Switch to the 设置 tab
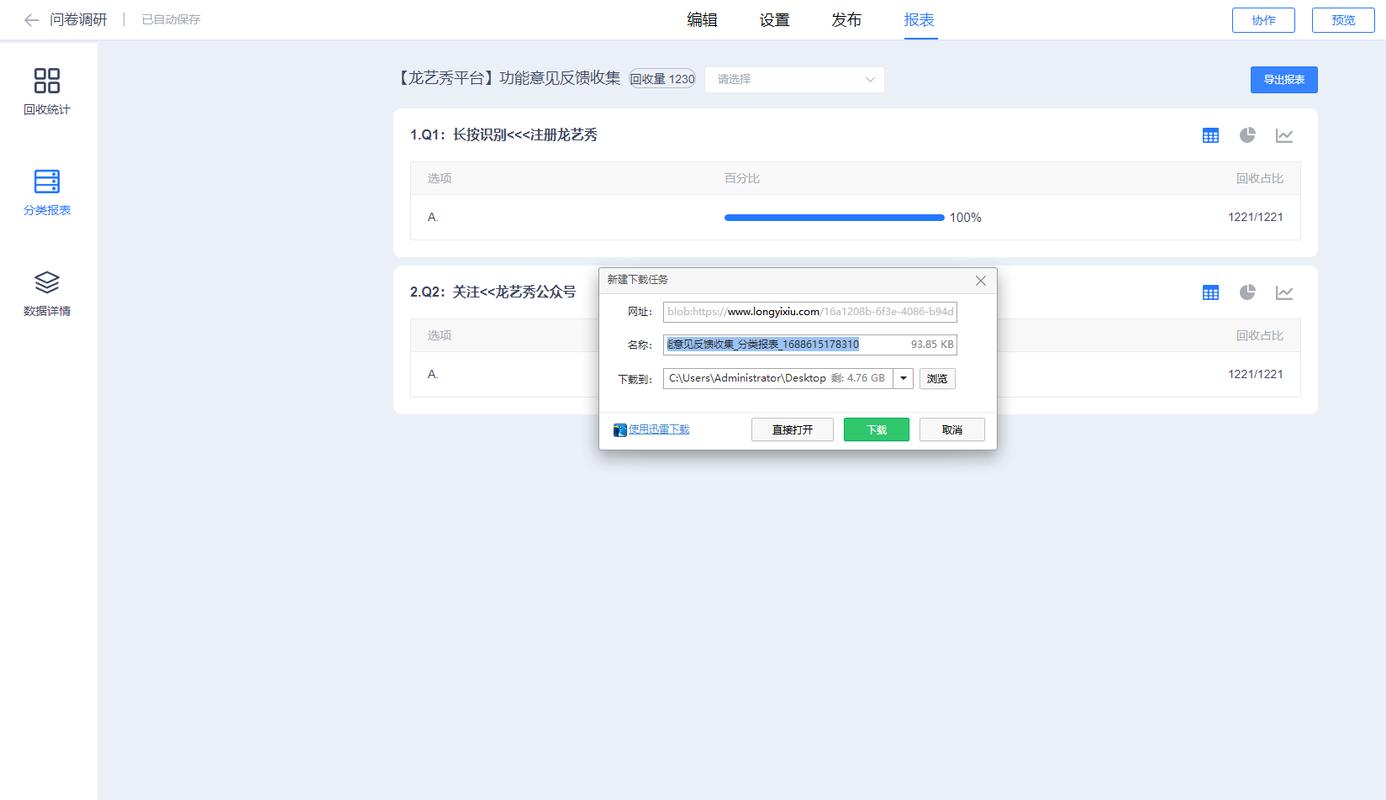Viewport: 1386px width, 800px height. (x=774, y=20)
